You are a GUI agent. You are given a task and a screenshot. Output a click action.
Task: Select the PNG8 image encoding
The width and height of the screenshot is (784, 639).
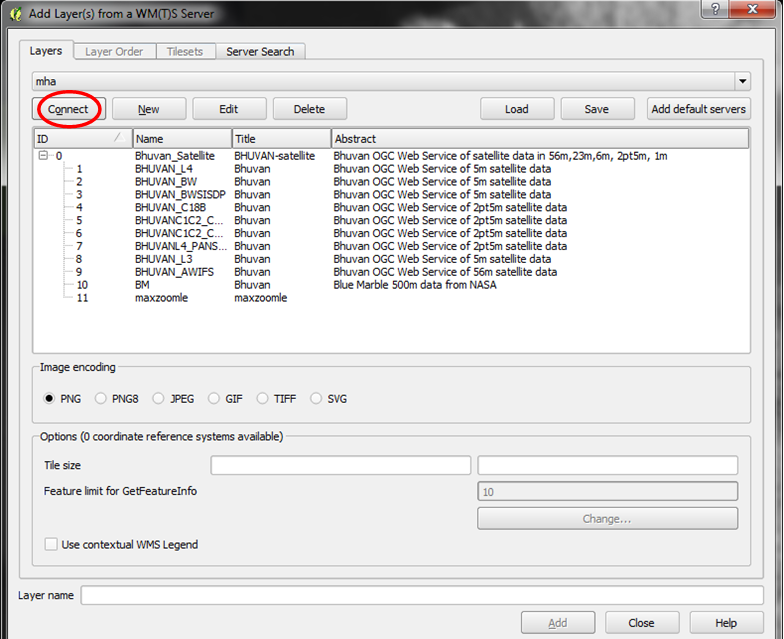[100, 398]
